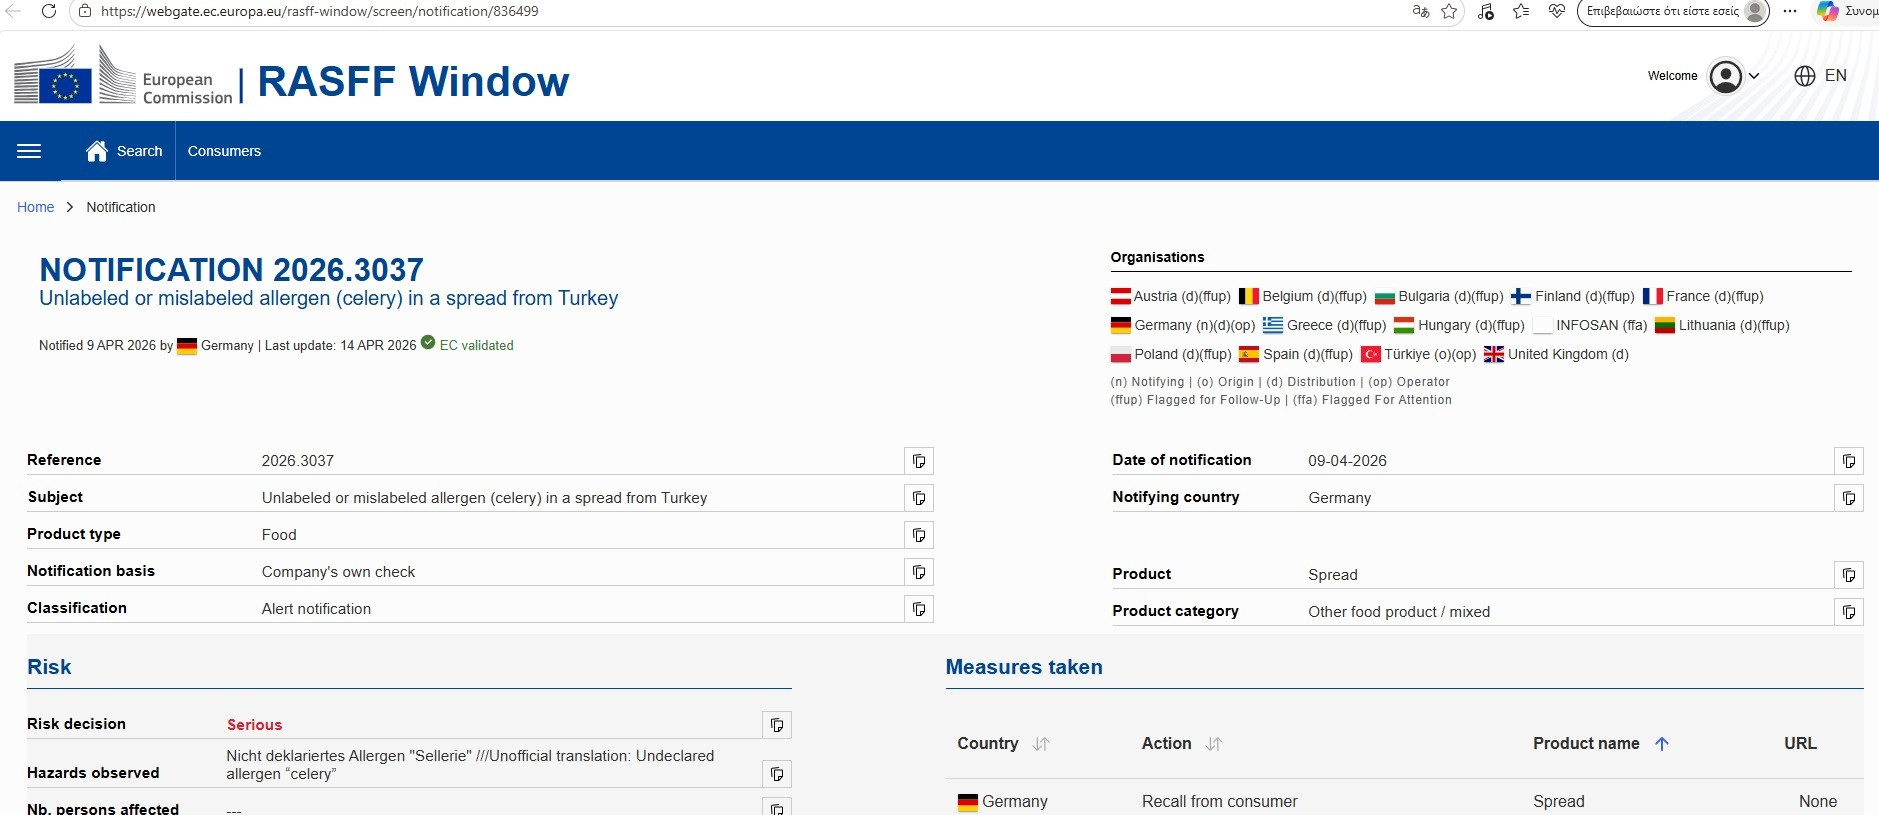1879x815 pixels.
Task: Copy the Hazards observed text
Action: [777, 774]
